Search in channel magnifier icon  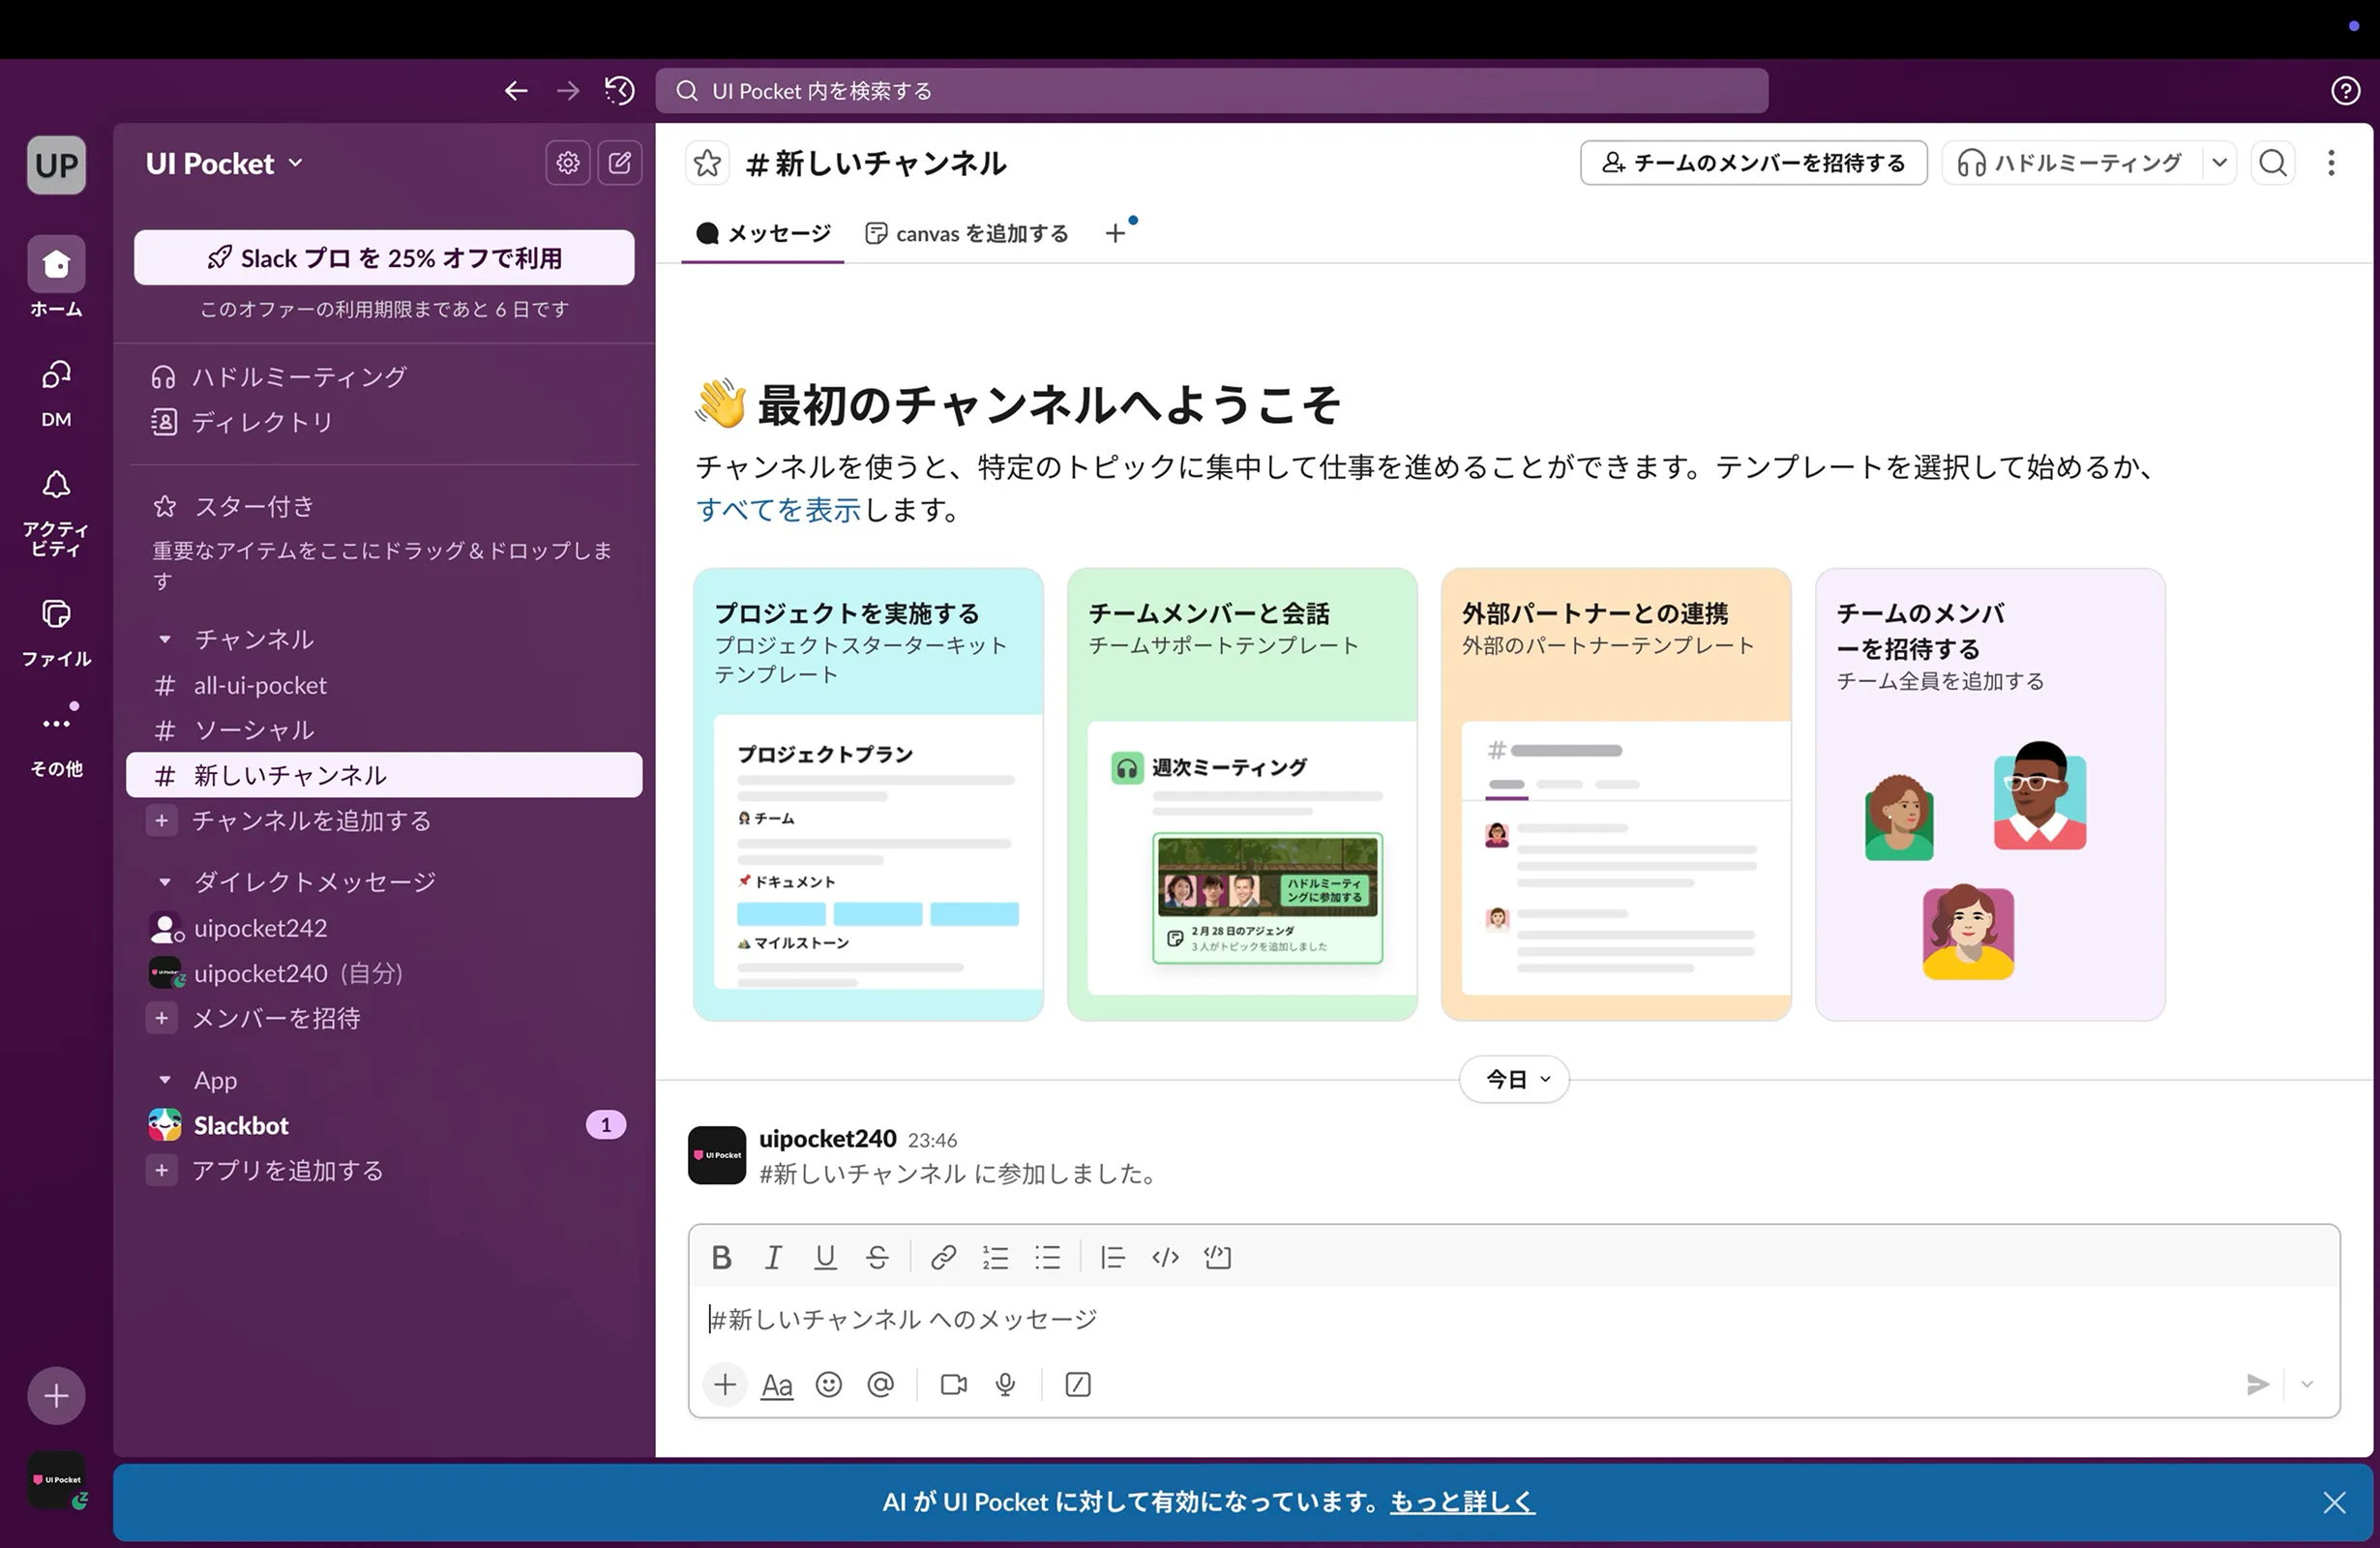[x=2273, y=163]
